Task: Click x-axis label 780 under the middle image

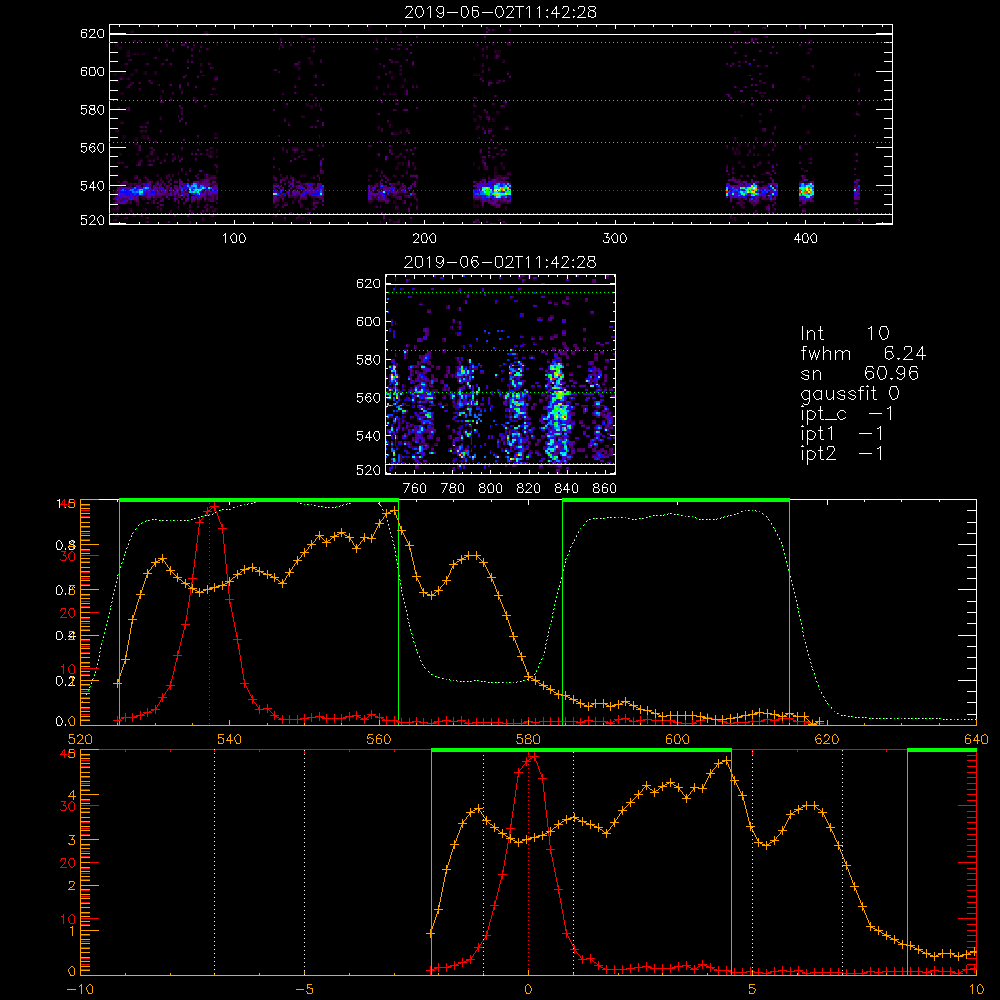Action: [x=453, y=489]
